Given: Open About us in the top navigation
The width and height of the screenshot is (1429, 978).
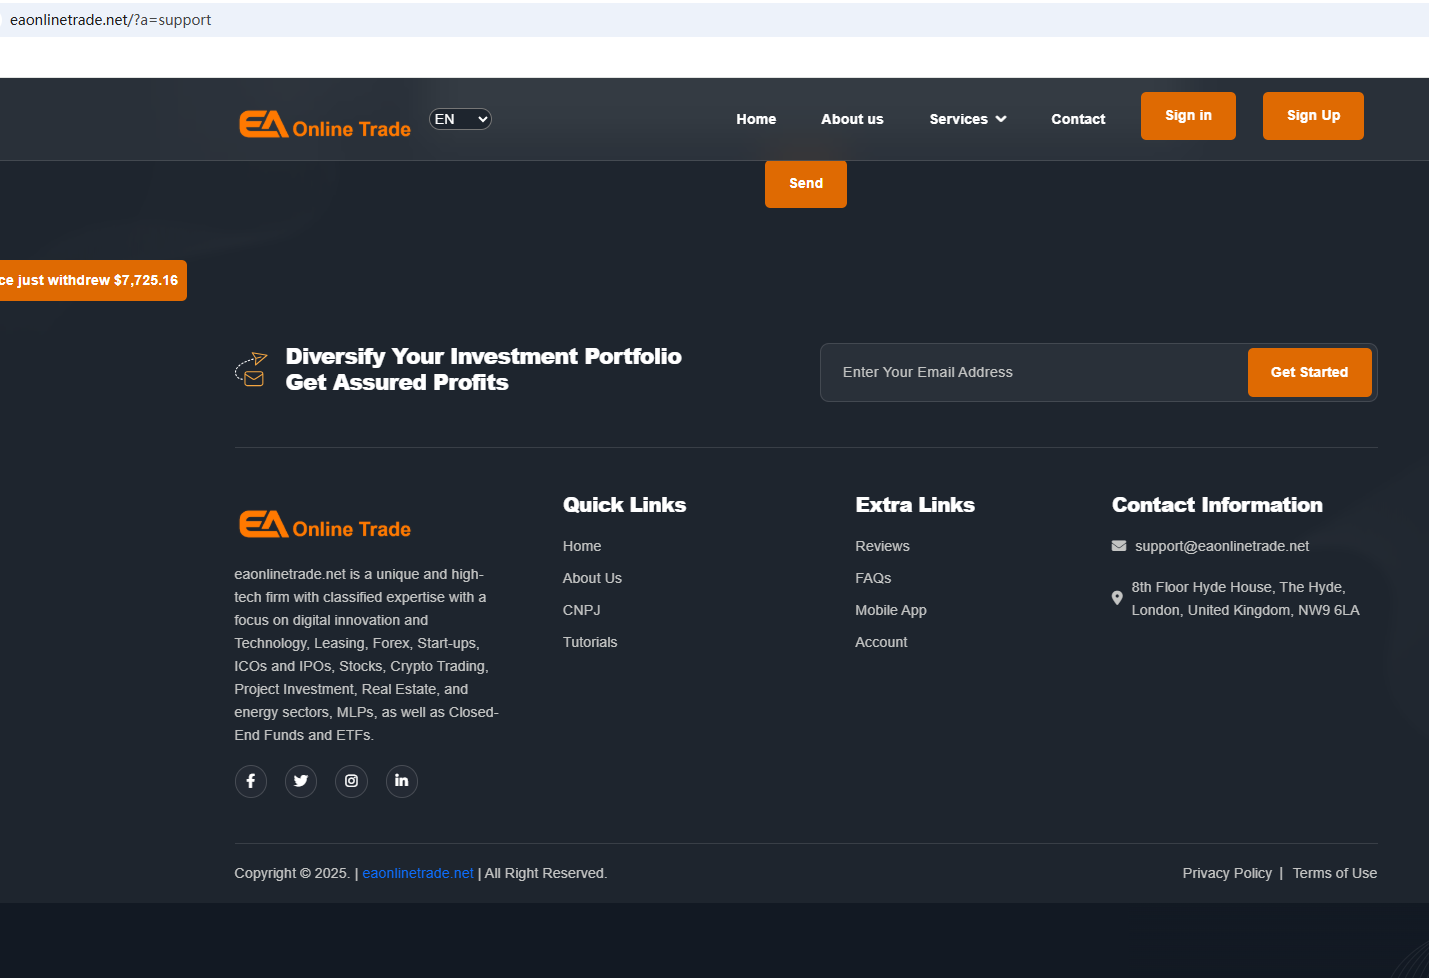Looking at the screenshot, I should click(852, 119).
